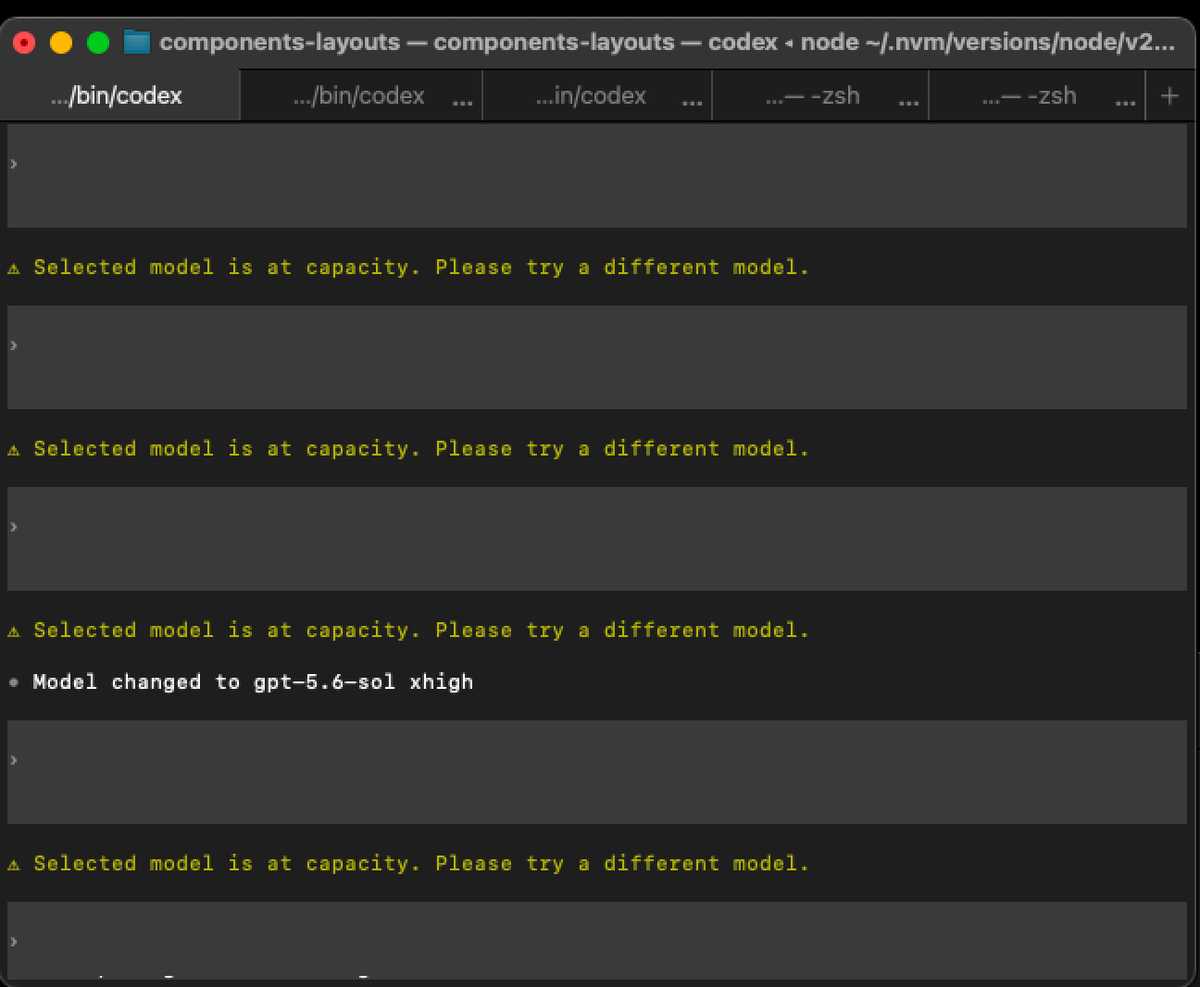Maximize the terminal with green button

pyautogui.click(x=98, y=42)
